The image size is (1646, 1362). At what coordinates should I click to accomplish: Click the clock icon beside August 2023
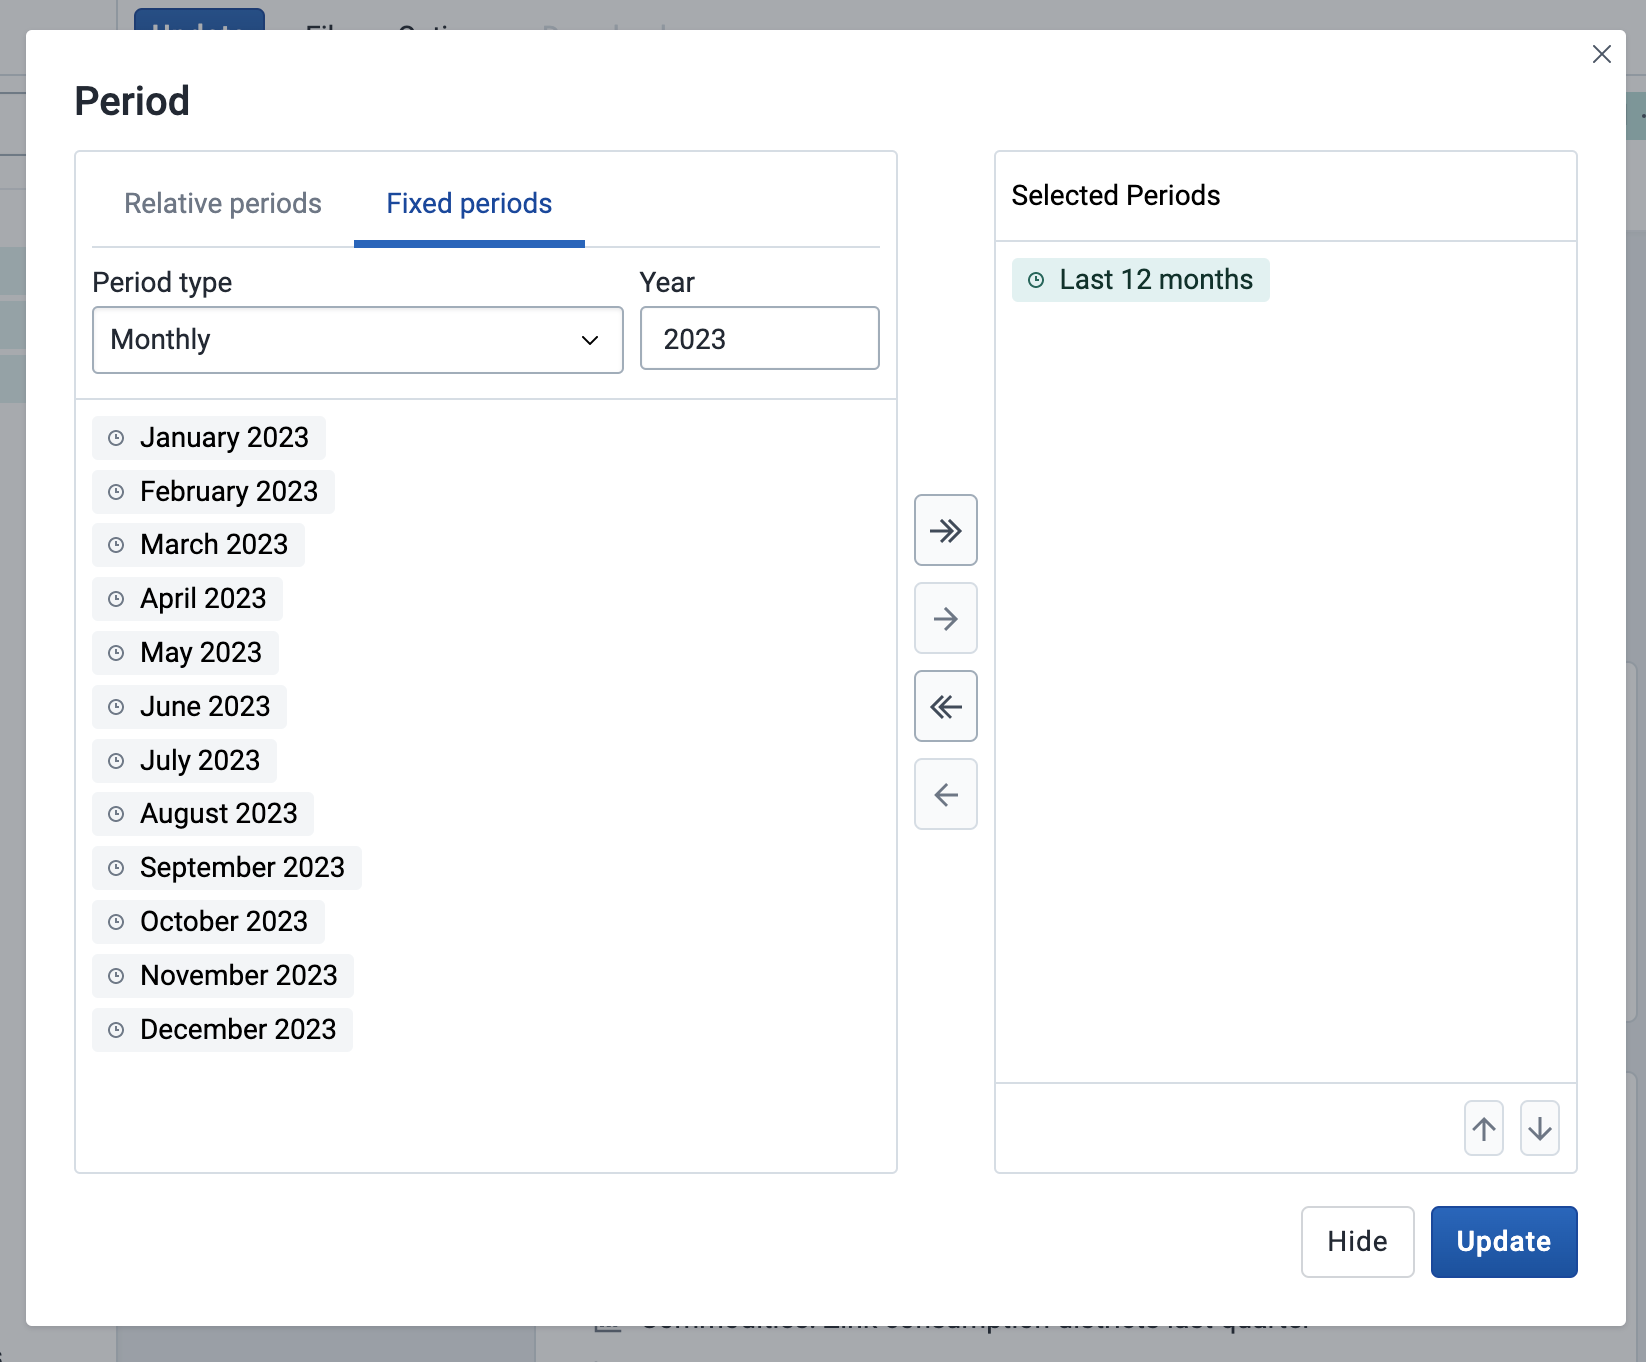116,814
